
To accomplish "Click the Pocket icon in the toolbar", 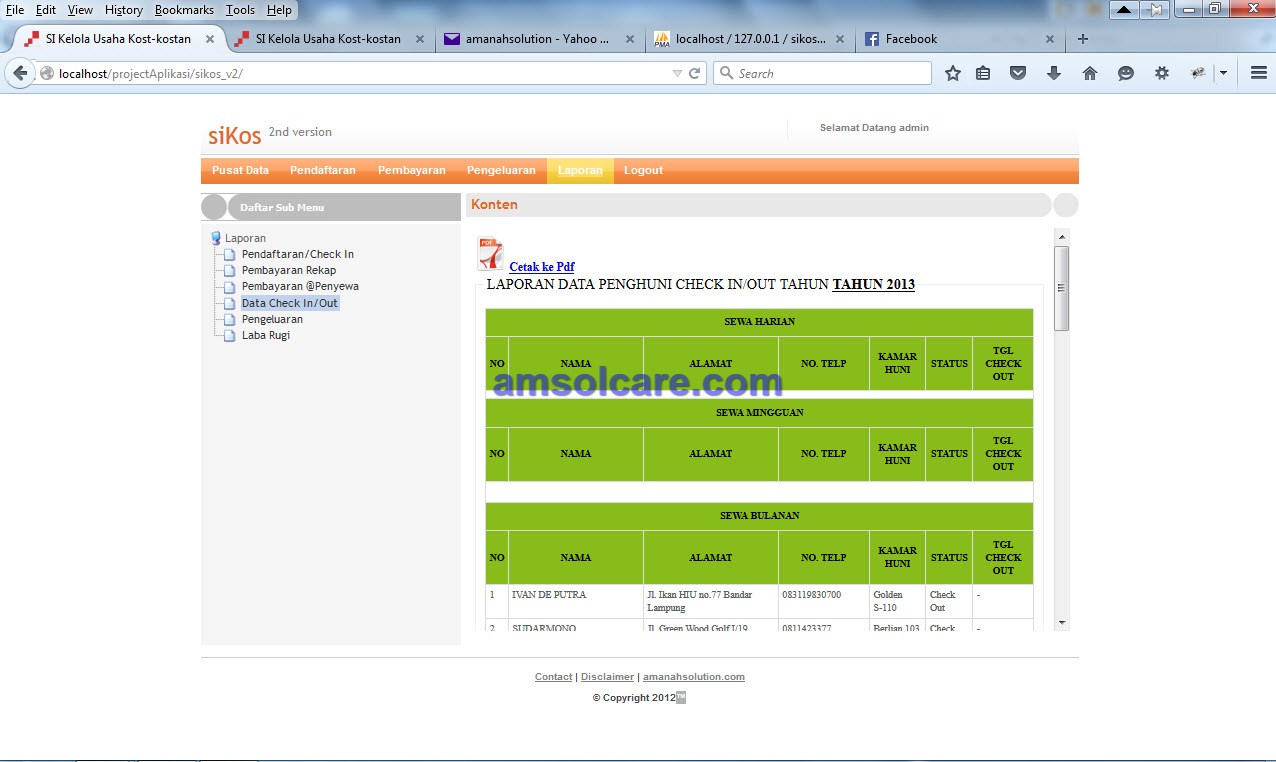I will coord(1018,73).
